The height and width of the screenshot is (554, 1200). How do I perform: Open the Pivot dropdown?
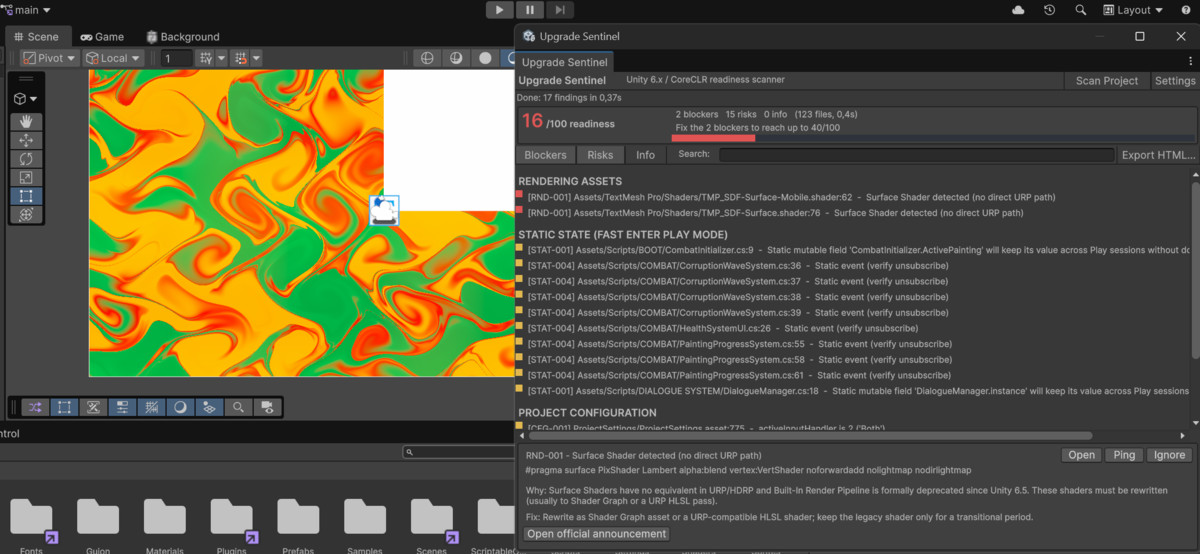point(49,58)
